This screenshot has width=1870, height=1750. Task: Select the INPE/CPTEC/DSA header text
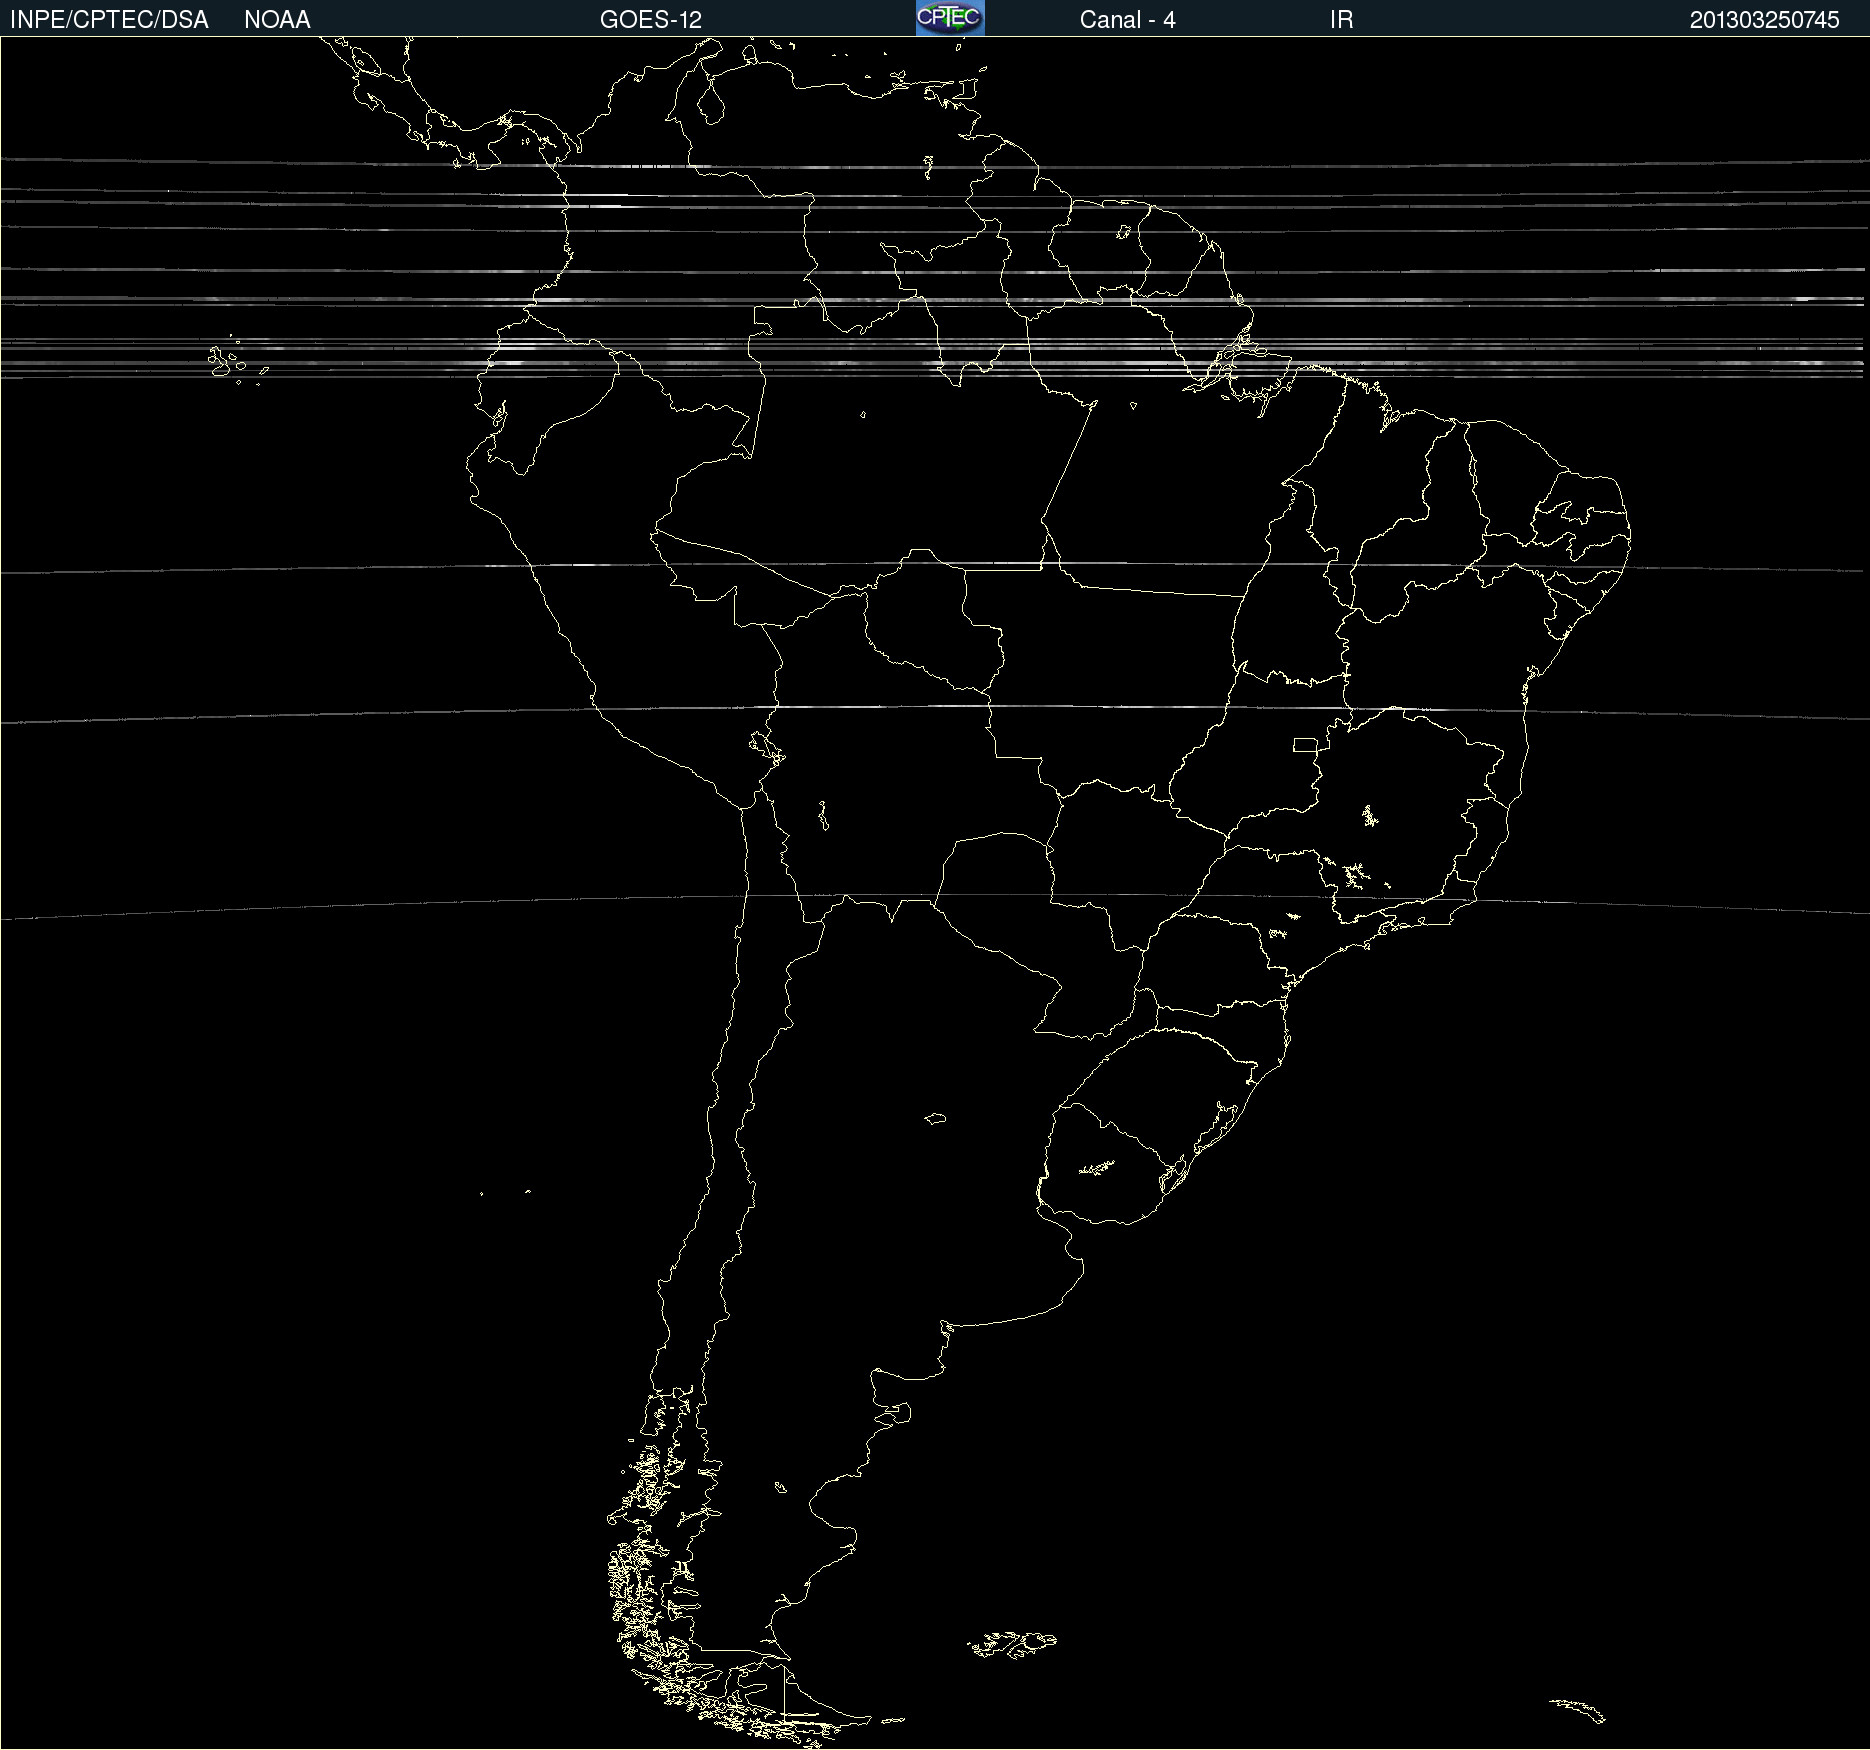[109, 20]
